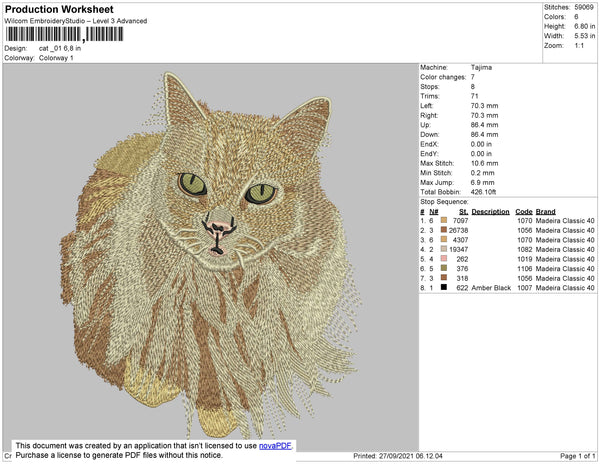Select the brown swatch beside 26738
Screen dimensions: 600x464
pos(444,230)
